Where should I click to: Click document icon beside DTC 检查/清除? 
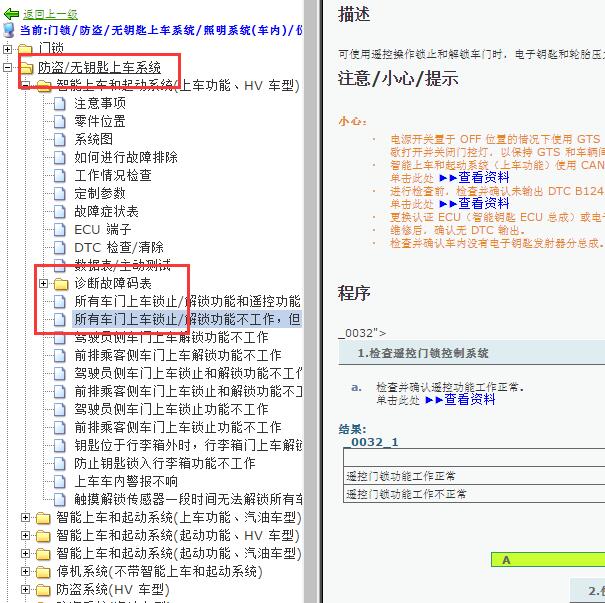59,247
